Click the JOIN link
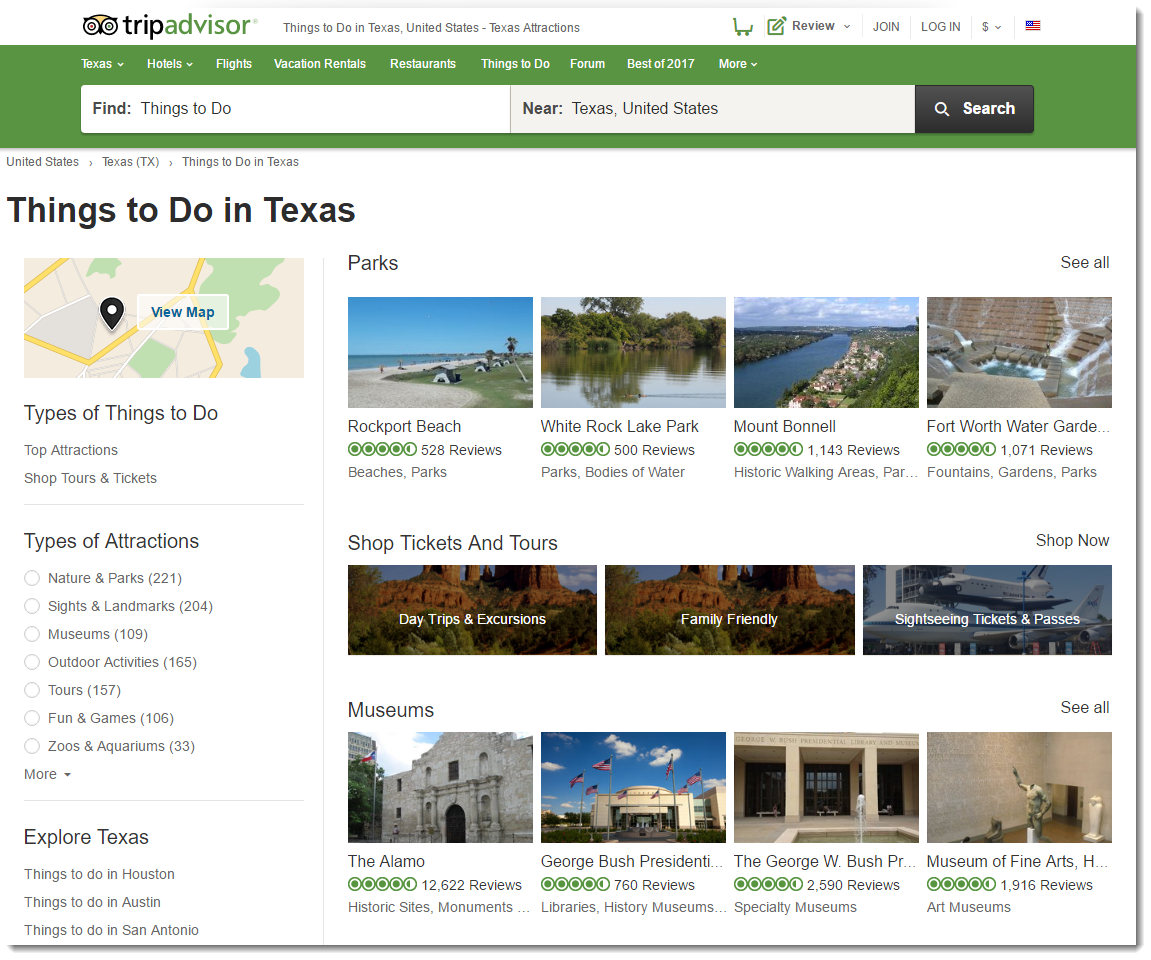Screen dimensions: 1151x960 [x=886, y=26]
